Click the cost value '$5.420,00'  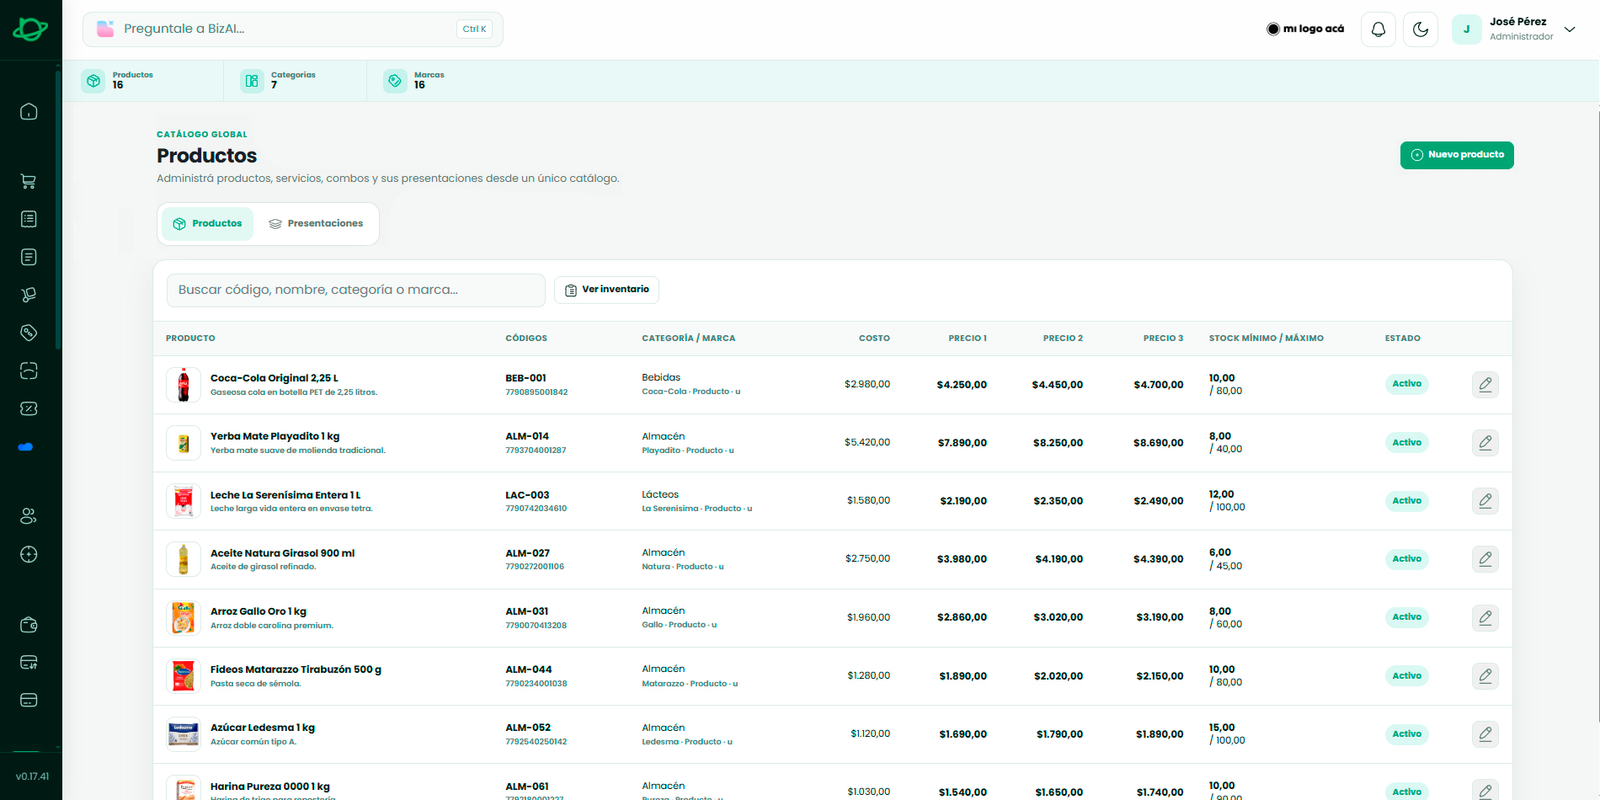[867, 442]
